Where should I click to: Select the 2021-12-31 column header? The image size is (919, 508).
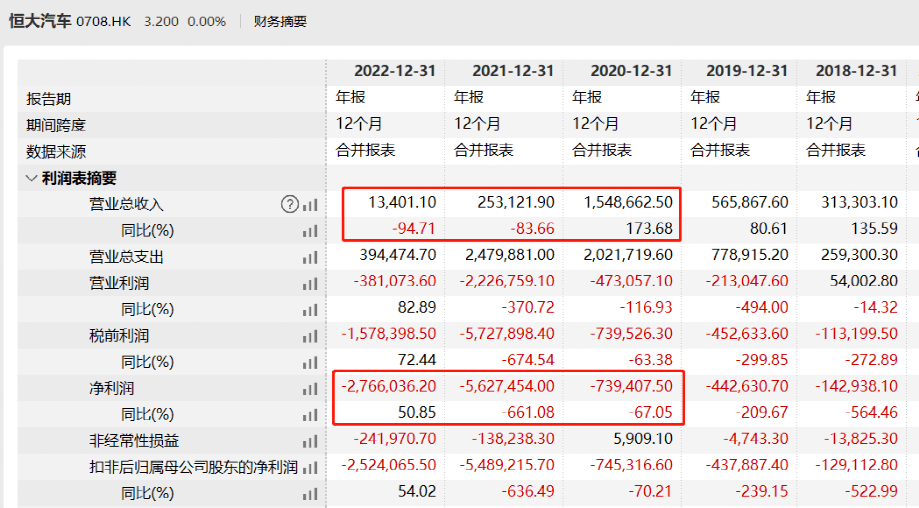512,71
